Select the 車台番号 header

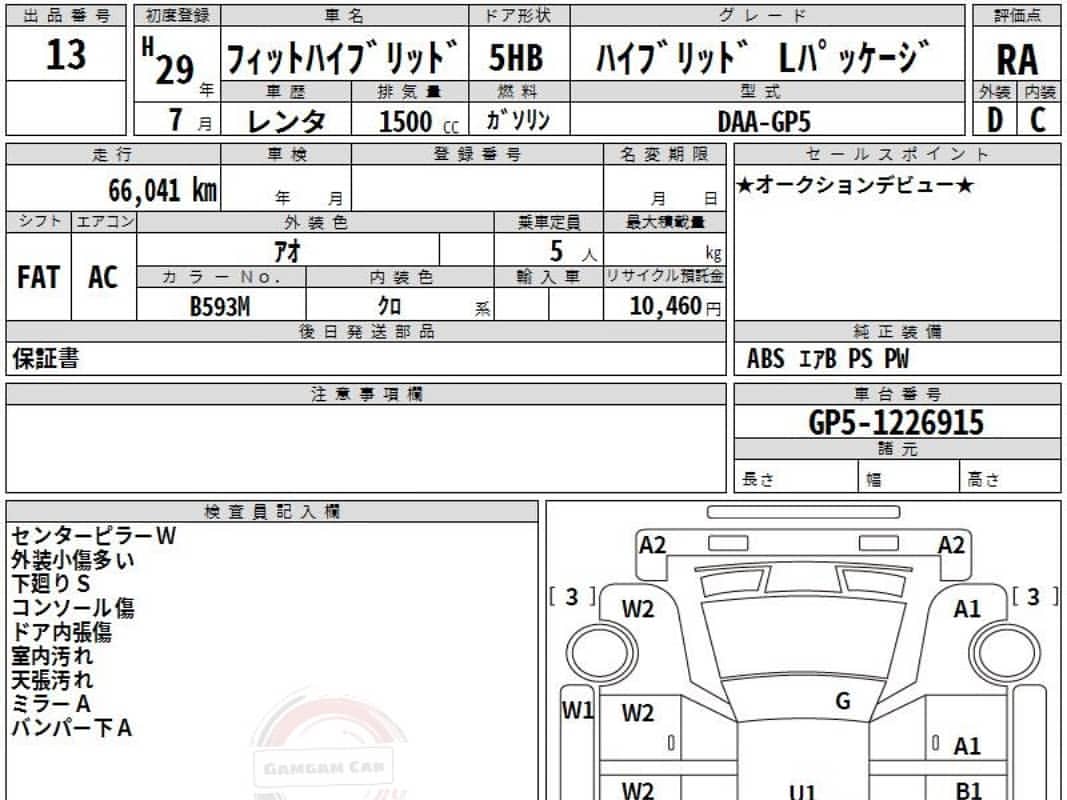[x=897, y=394]
